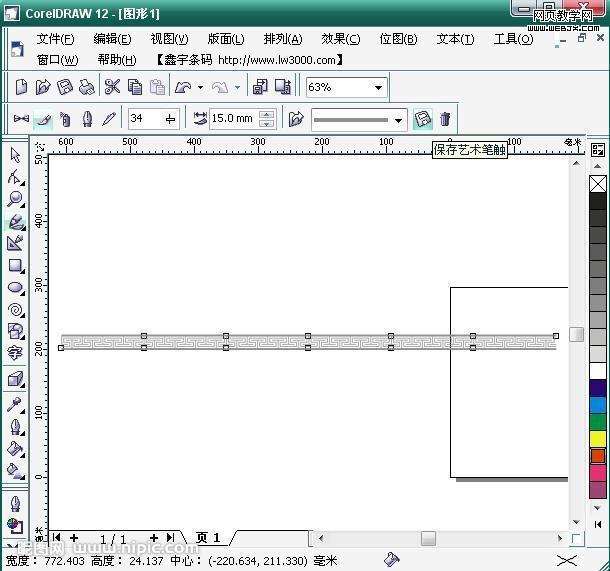Click the artistic media width 15.0 mm field
This screenshot has height=571, width=610.
tap(235, 119)
